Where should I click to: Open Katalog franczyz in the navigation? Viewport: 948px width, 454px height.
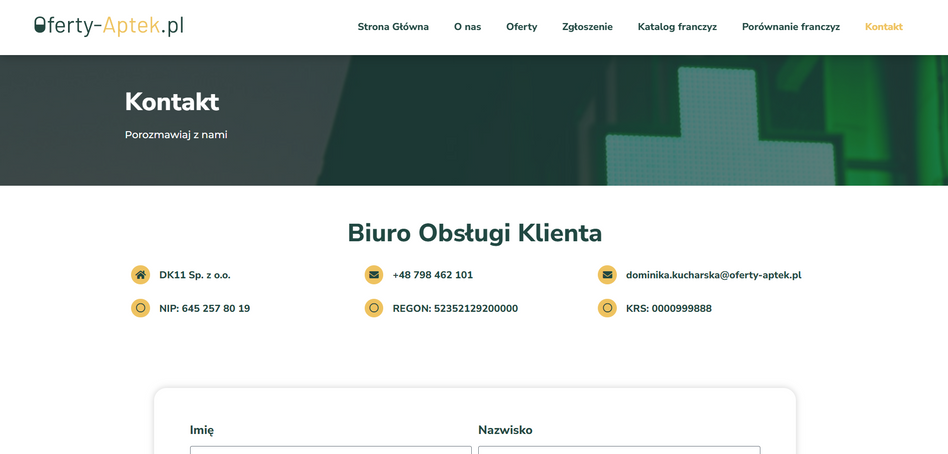point(677,27)
